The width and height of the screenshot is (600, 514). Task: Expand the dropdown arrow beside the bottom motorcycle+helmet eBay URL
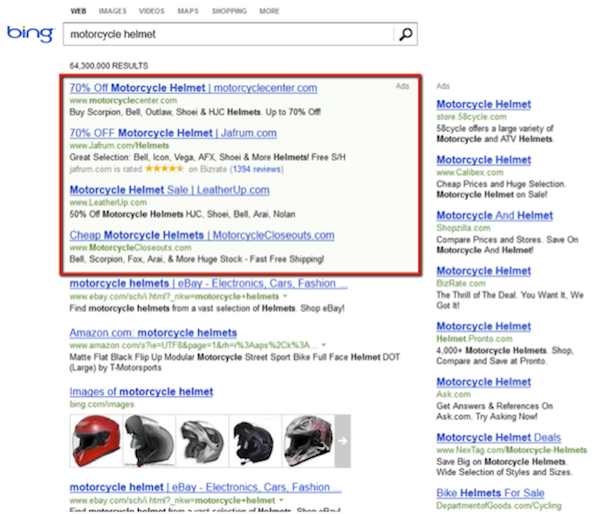tap(281, 500)
